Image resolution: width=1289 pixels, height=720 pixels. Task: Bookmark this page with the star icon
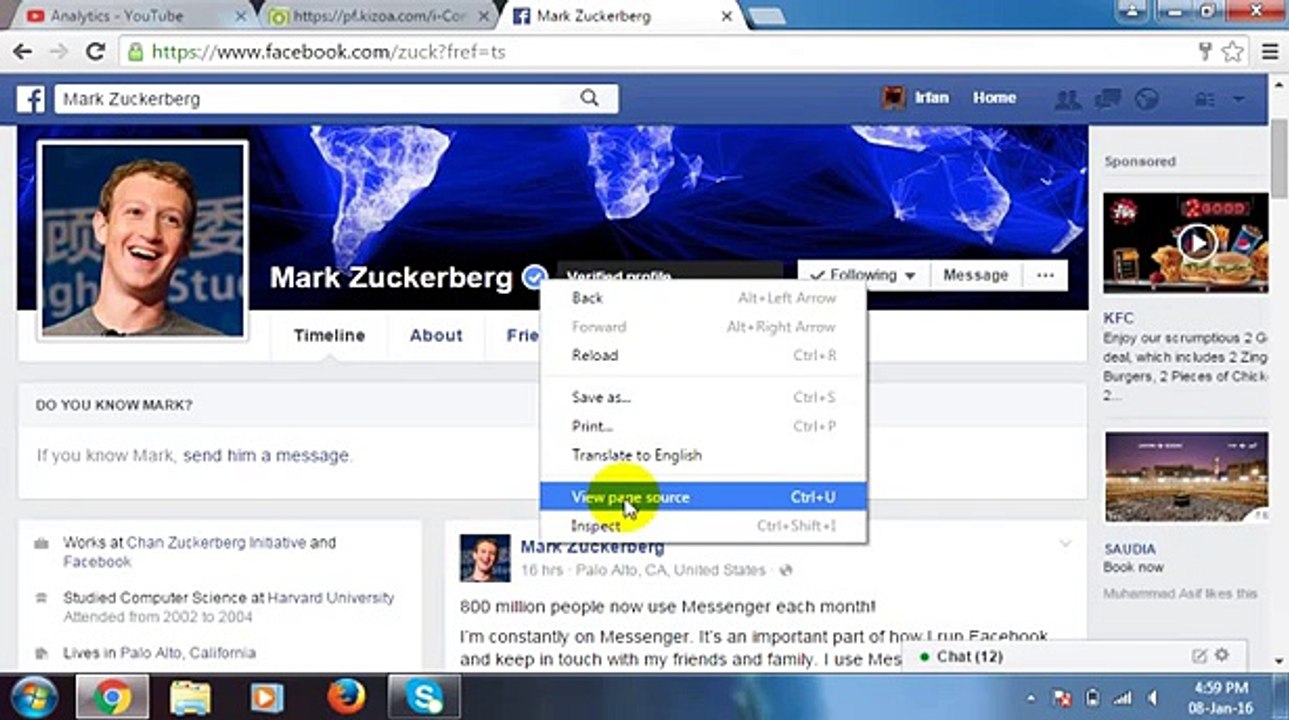tap(1233, 52)
